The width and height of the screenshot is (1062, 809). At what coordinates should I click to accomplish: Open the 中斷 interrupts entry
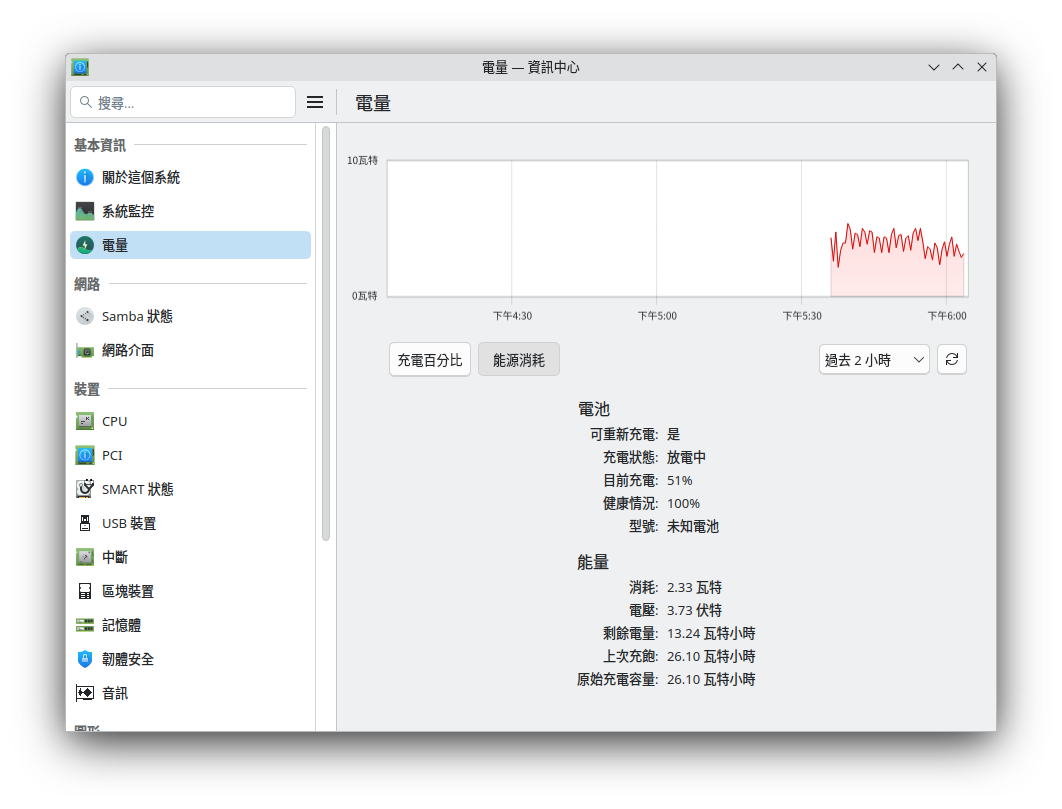[x=115, y=558]
